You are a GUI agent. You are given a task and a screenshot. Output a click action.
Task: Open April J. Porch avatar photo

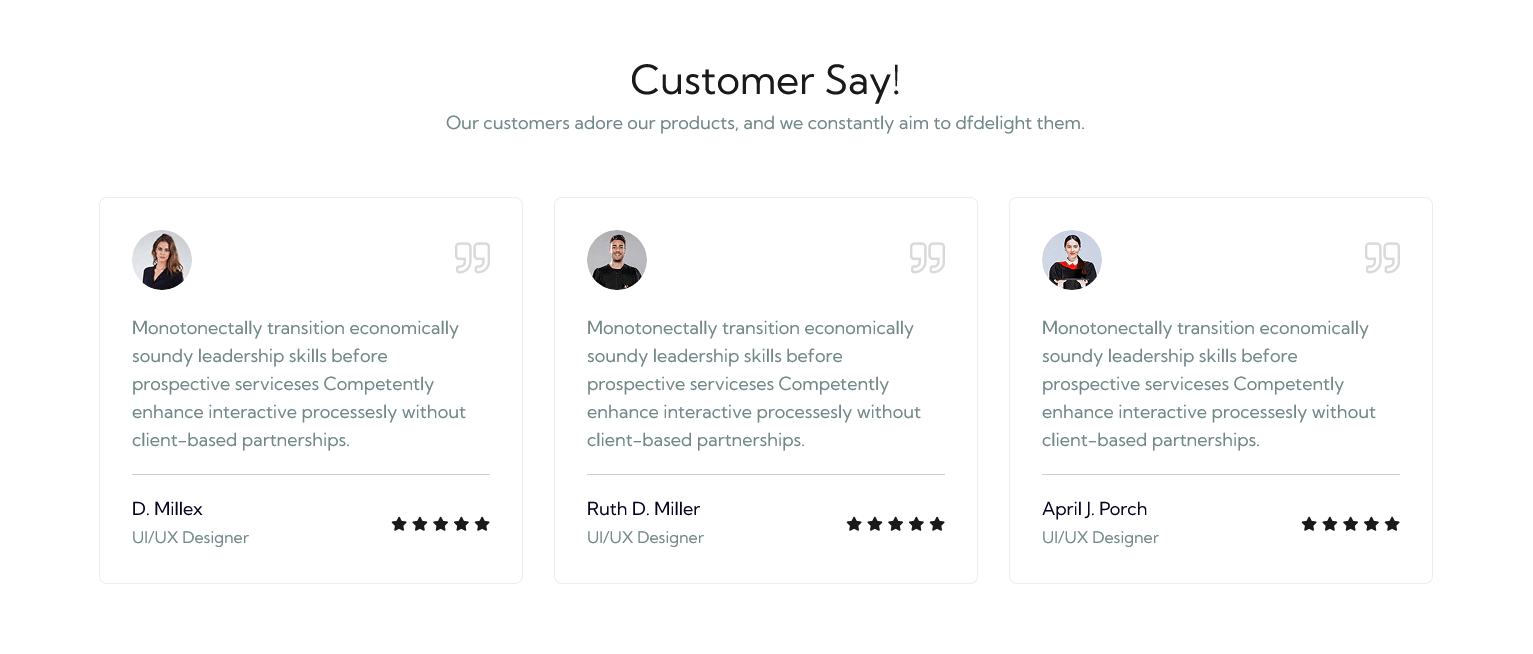pyautogui.click(x=1072, y=260)
